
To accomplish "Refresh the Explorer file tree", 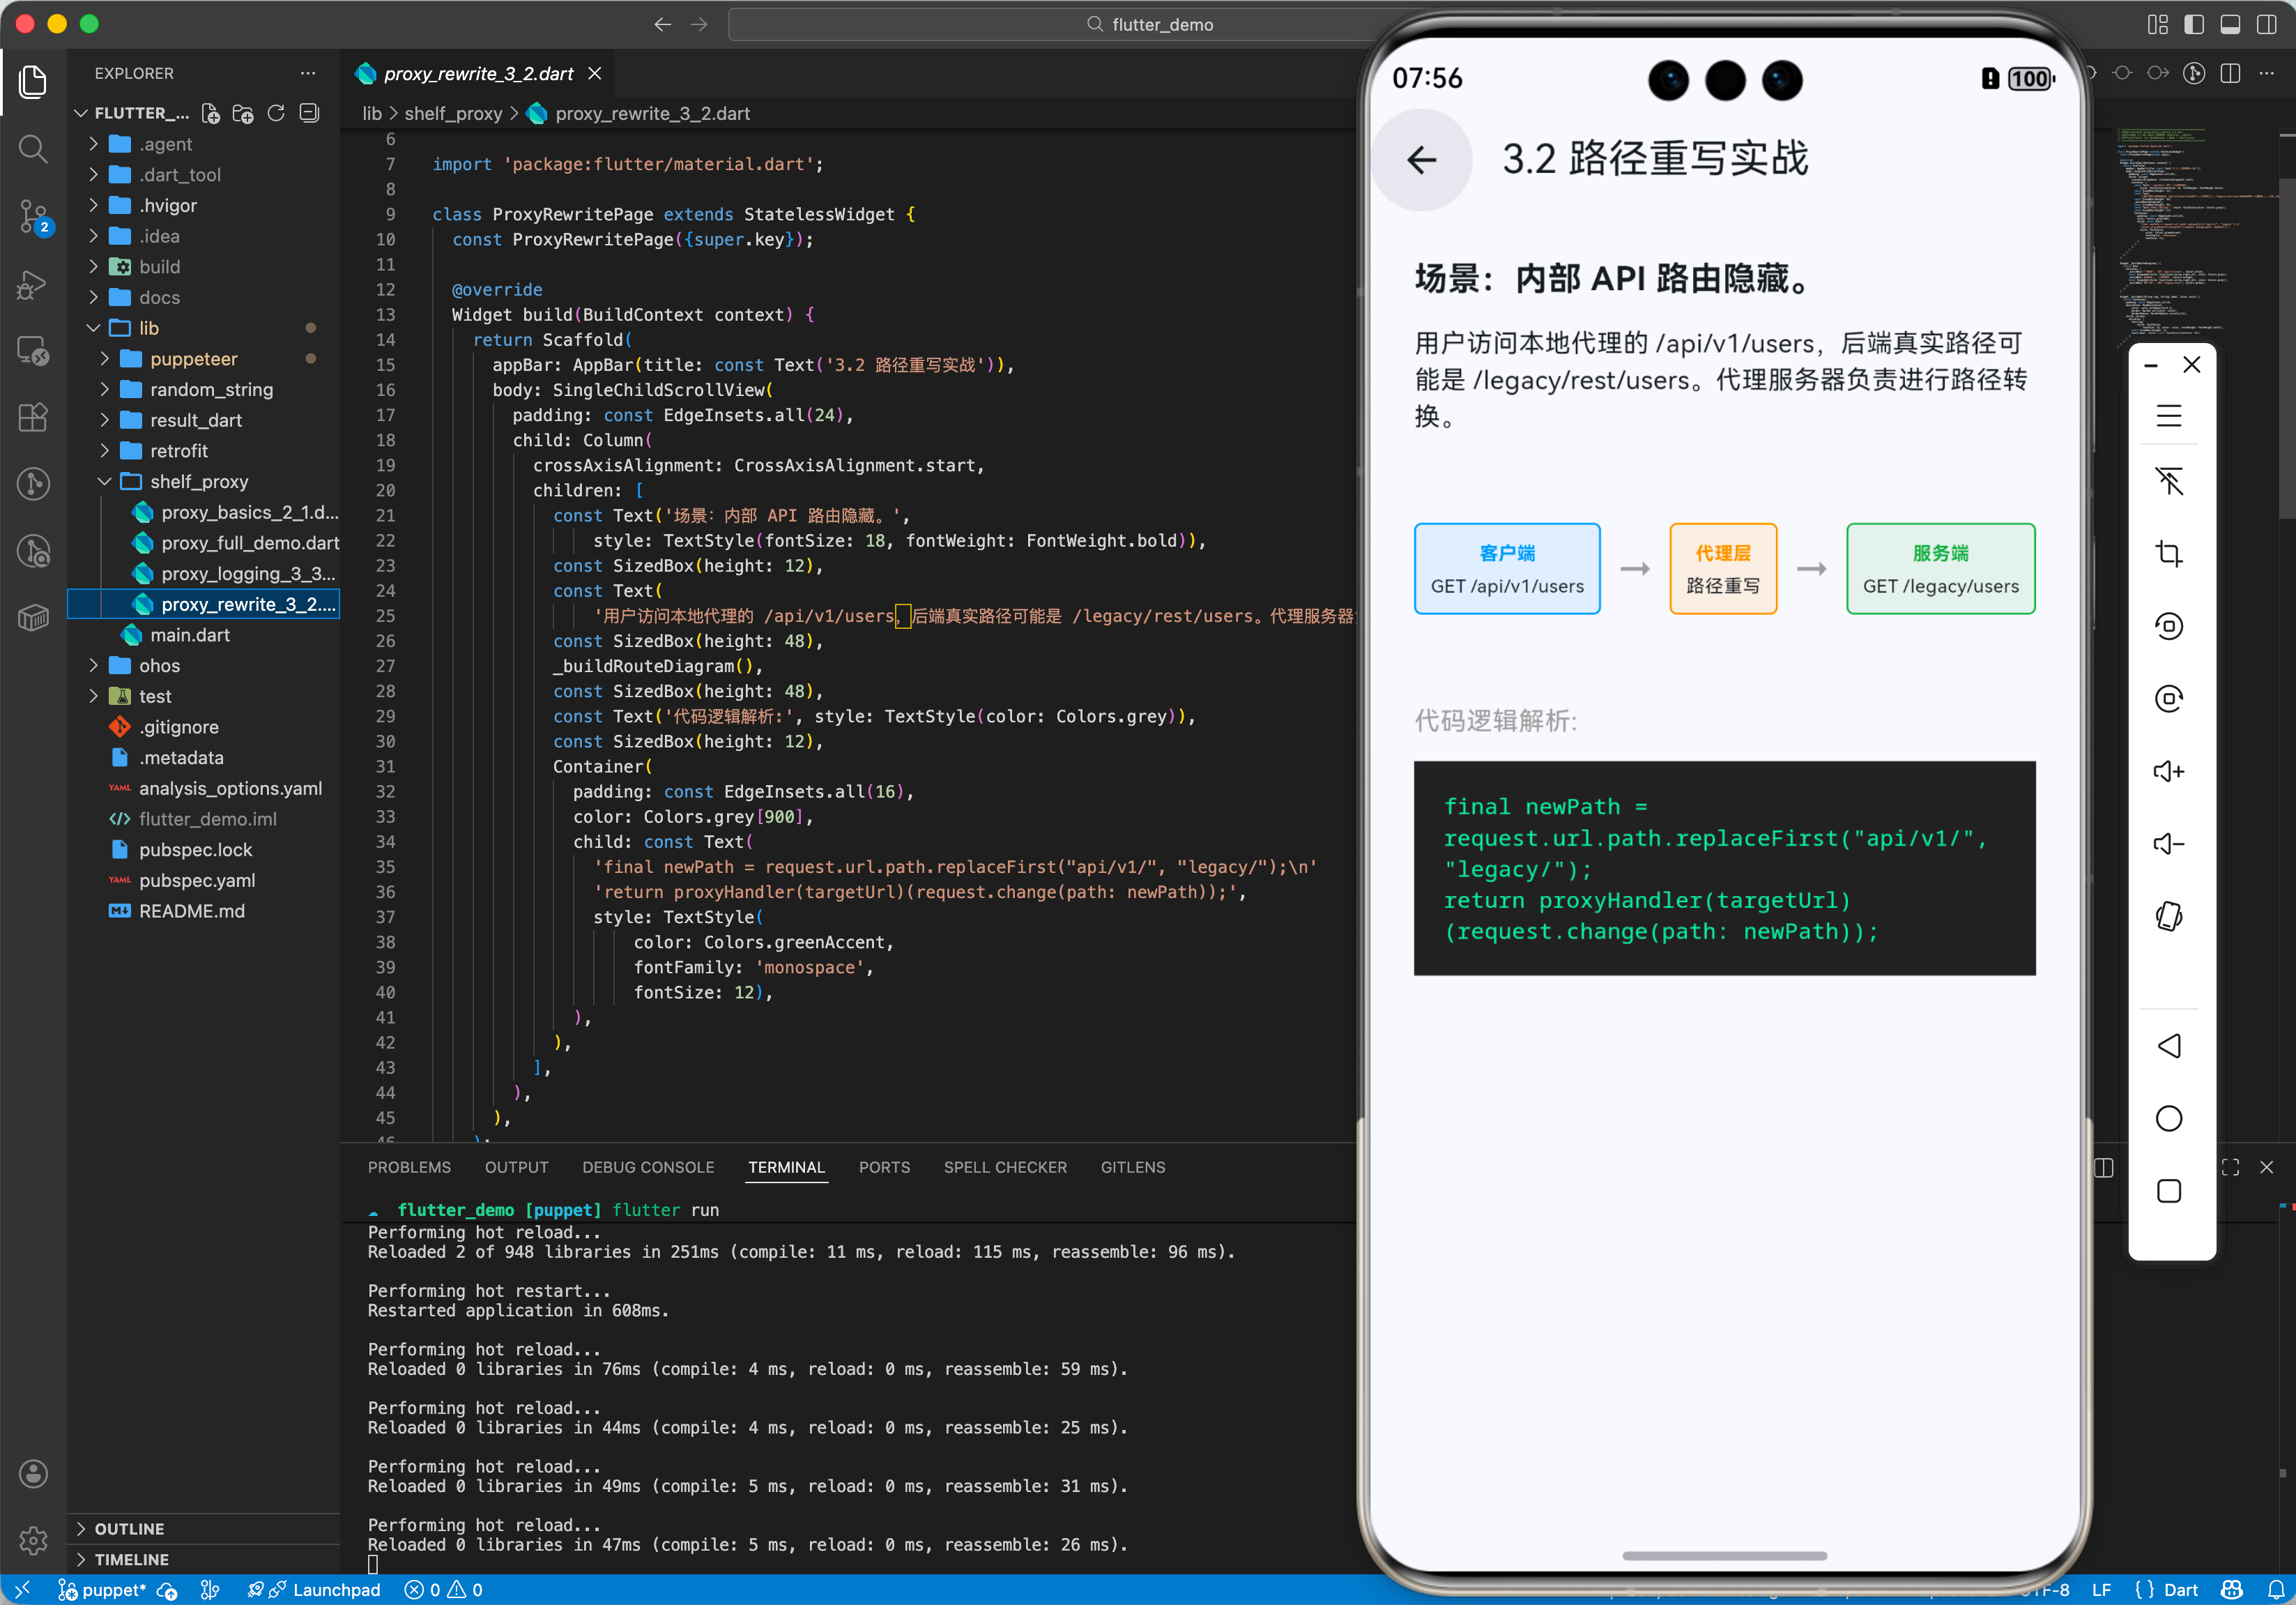I will pos(276,113).
